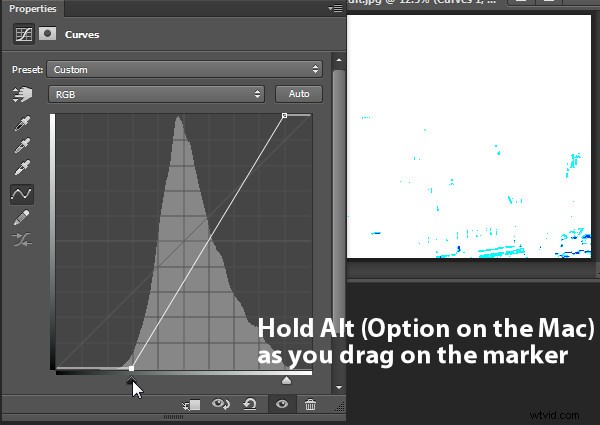Image resolution: width=600 pixels, height=425 pixels.
Task: Reset to adjustment defaults icon
Action: pyautogui.click(x=250, y=404)
